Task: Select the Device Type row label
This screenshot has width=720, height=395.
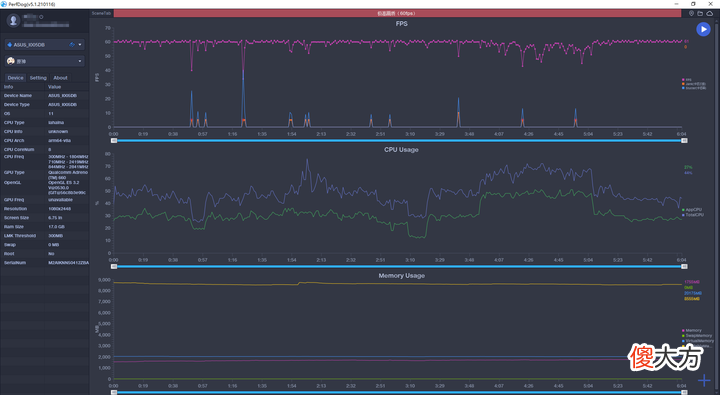Action: (x=17, y=105)
